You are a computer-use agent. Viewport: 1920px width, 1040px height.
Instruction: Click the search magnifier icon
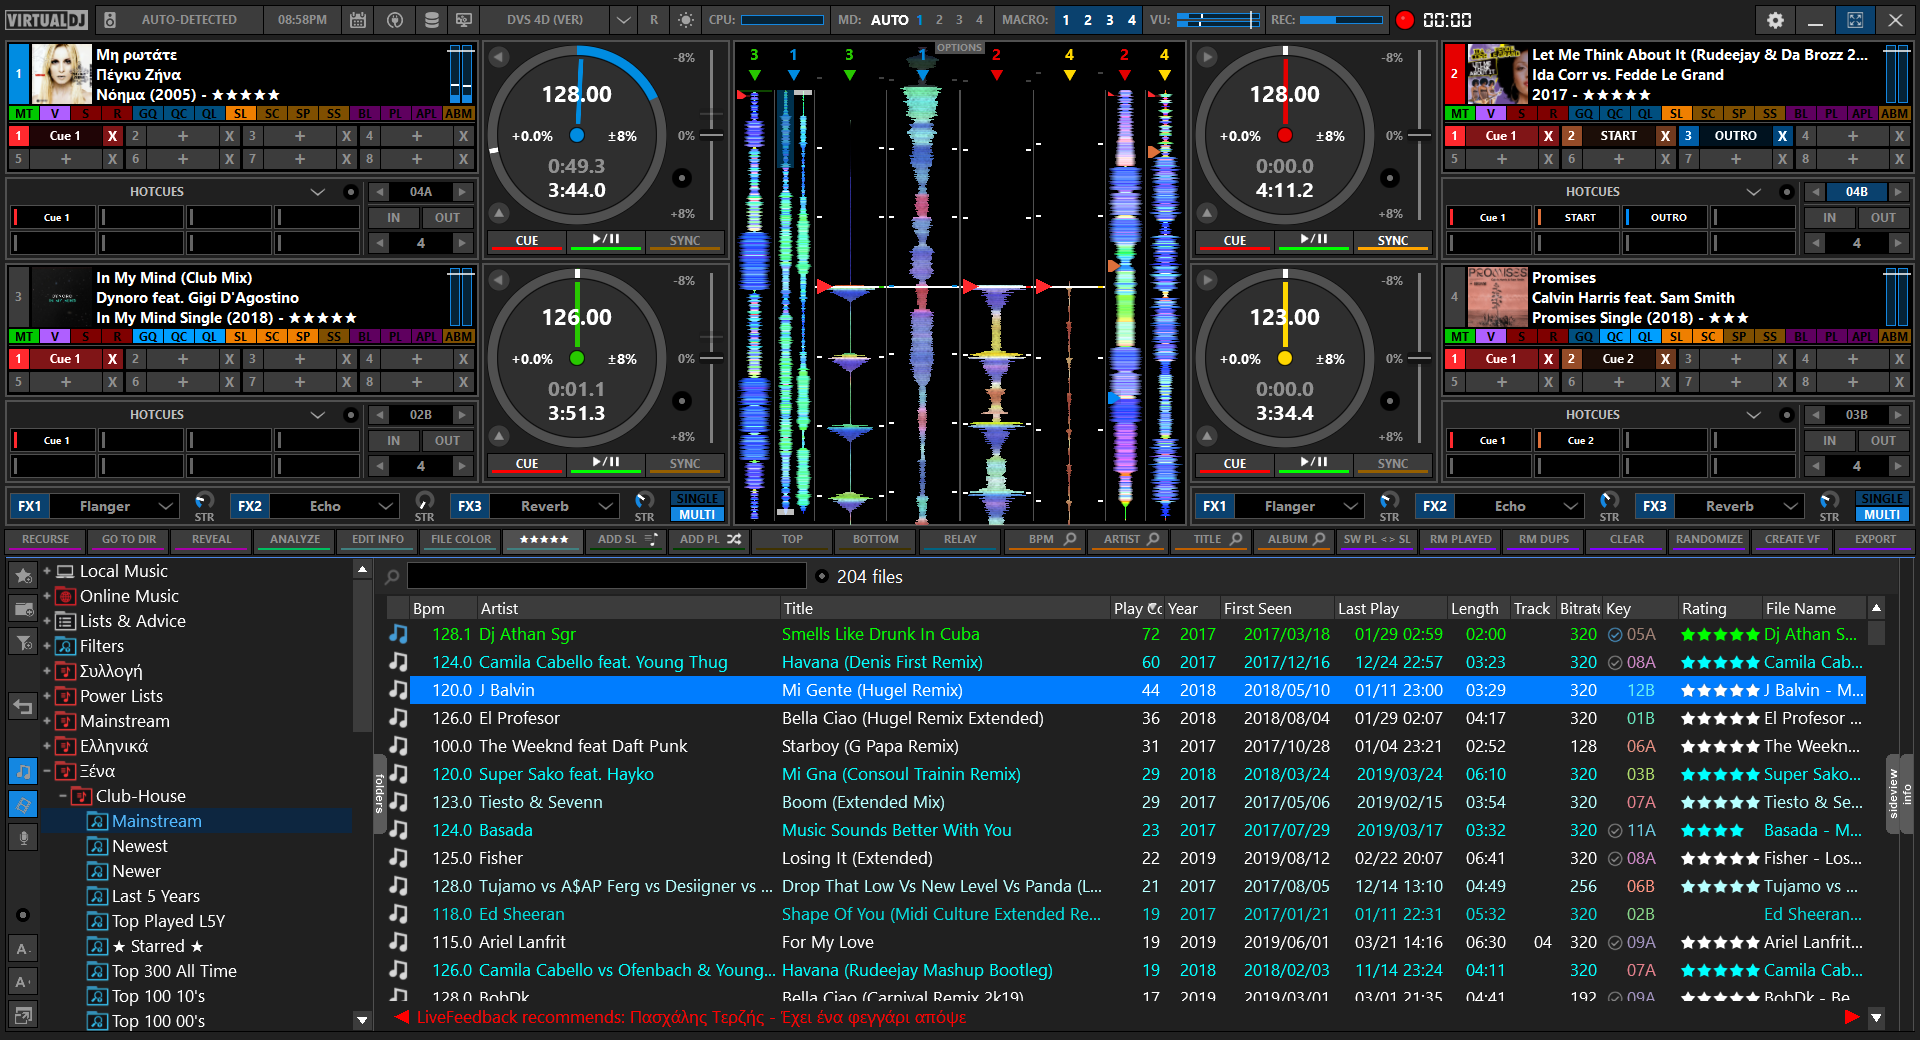(392, 577)
